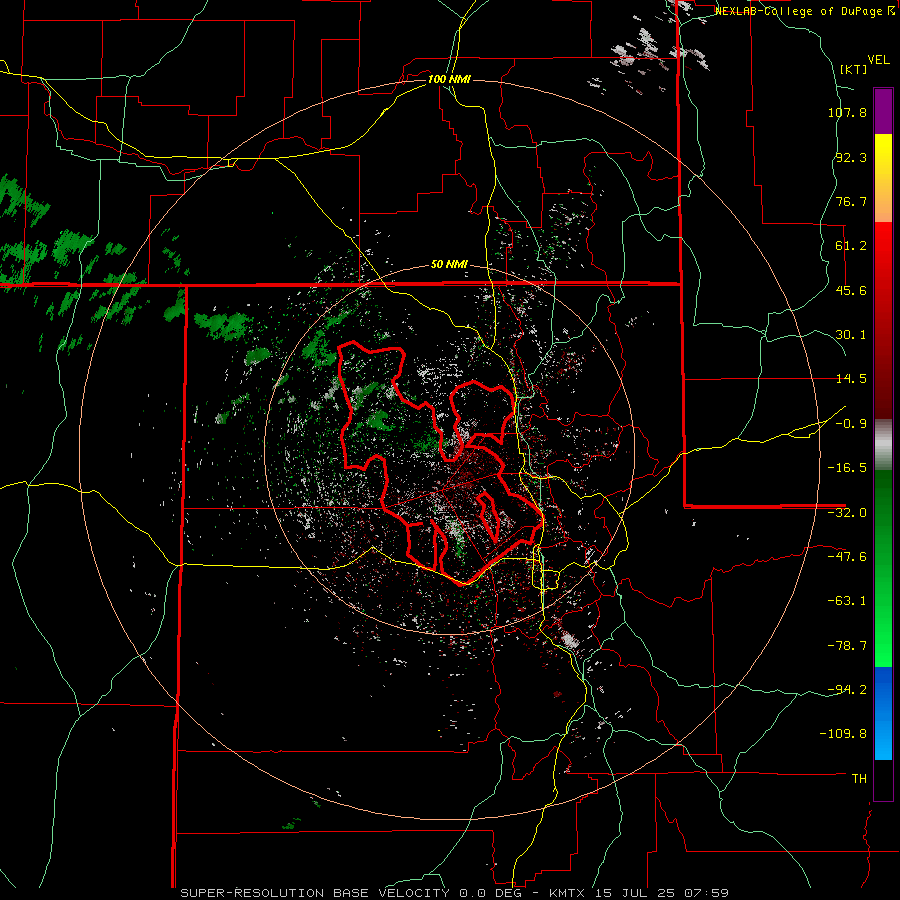Viewport: 900px width, 900px height.
Task: Click the -78.7 velocity scale value
Action: click(847, 646)
